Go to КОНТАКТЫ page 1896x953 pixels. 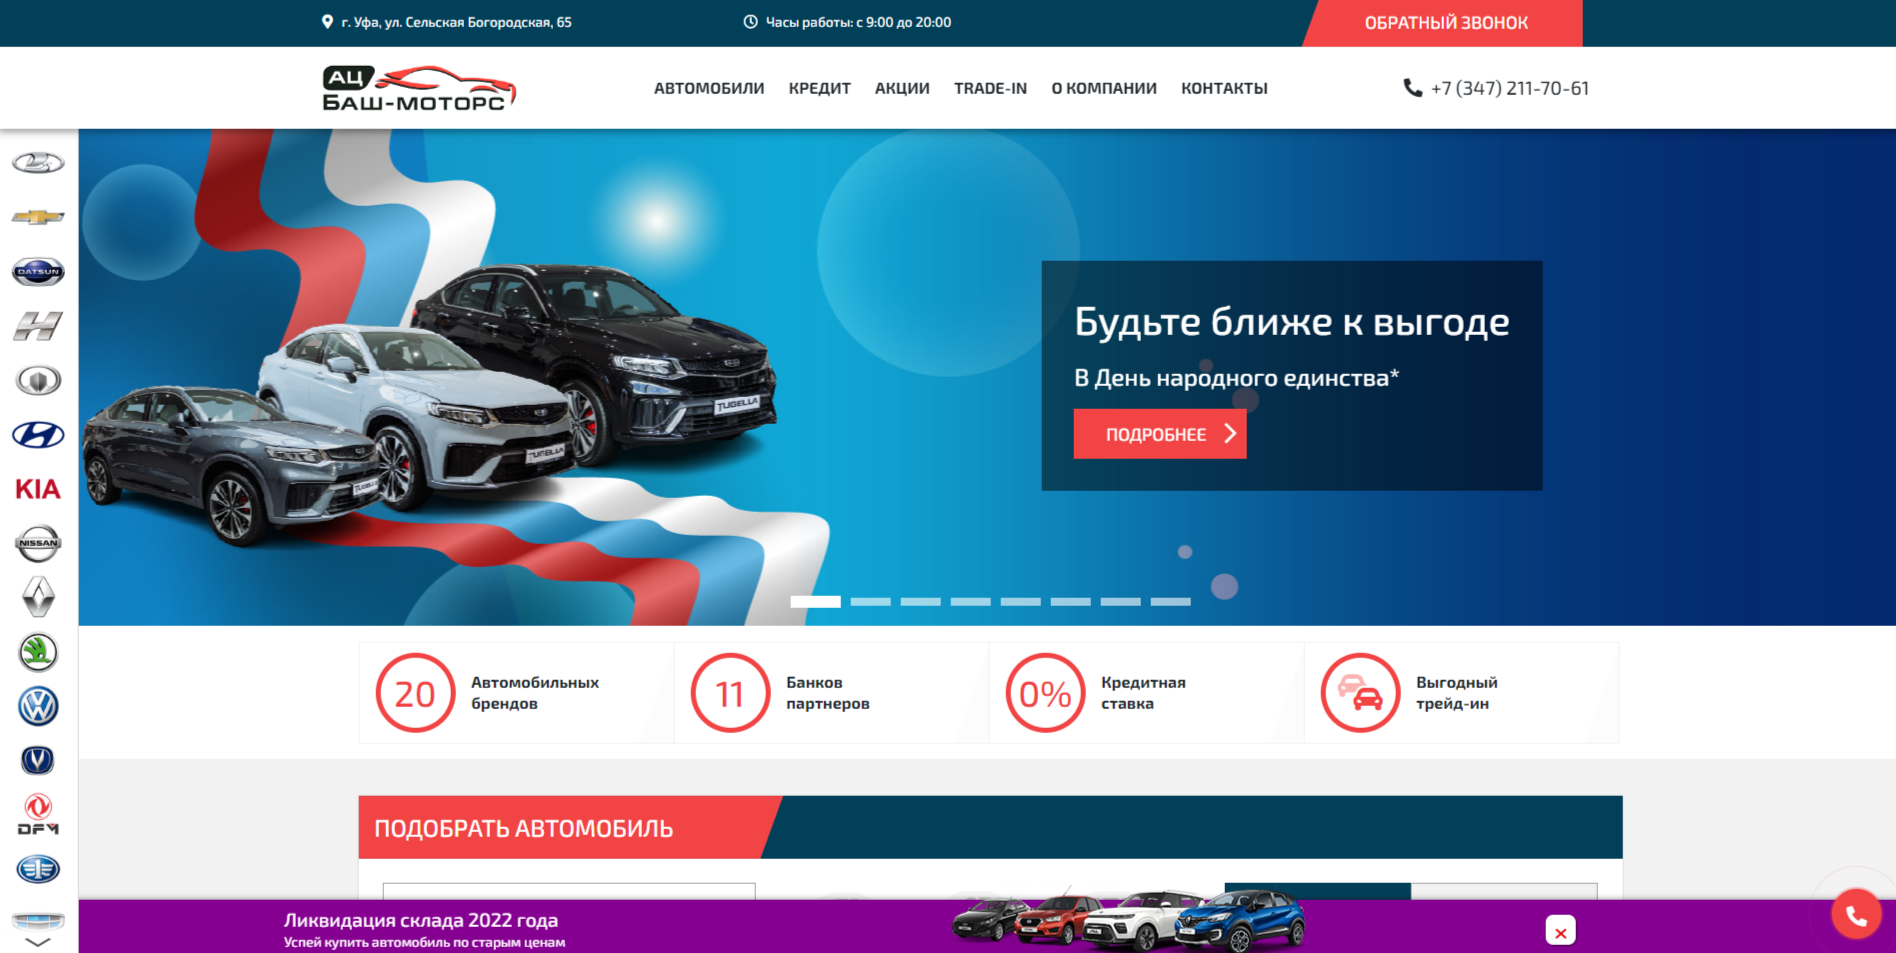click(x=1224, y=88)
